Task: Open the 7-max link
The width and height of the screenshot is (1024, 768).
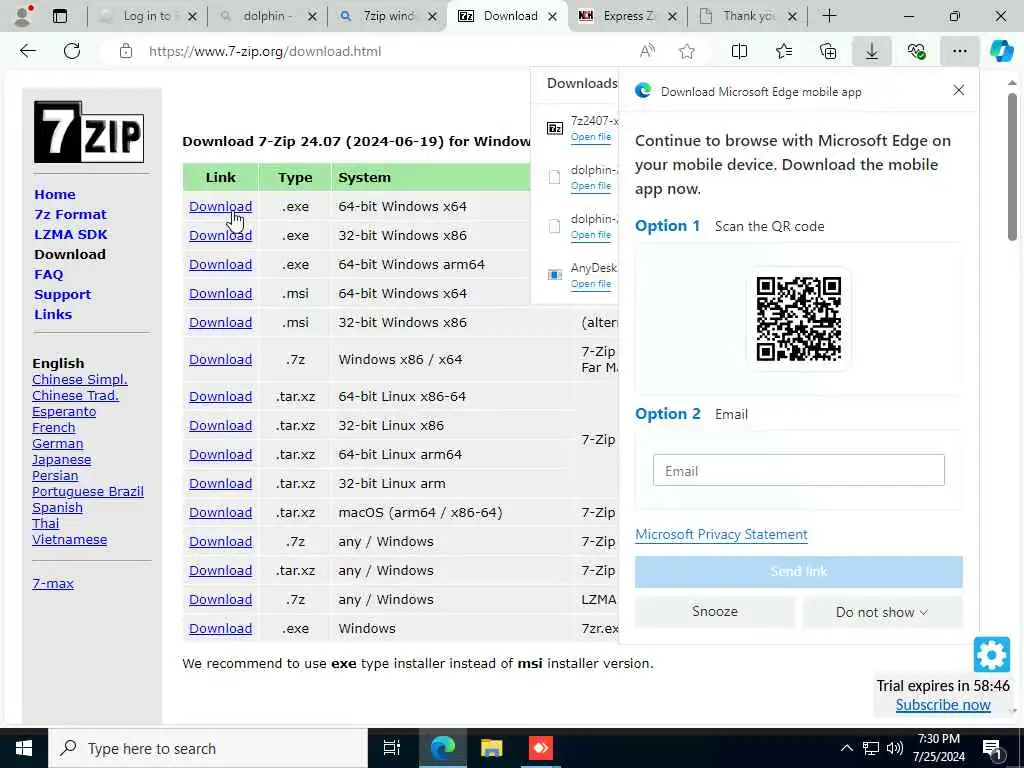Action: pos(53,583)
